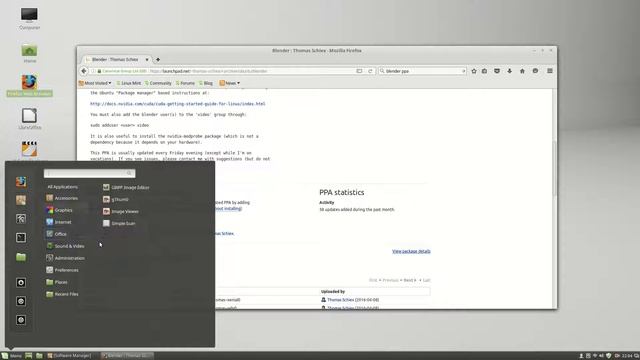Open the Sound & Video category
This screenshot has width=640, height=360.
[65, 246]
